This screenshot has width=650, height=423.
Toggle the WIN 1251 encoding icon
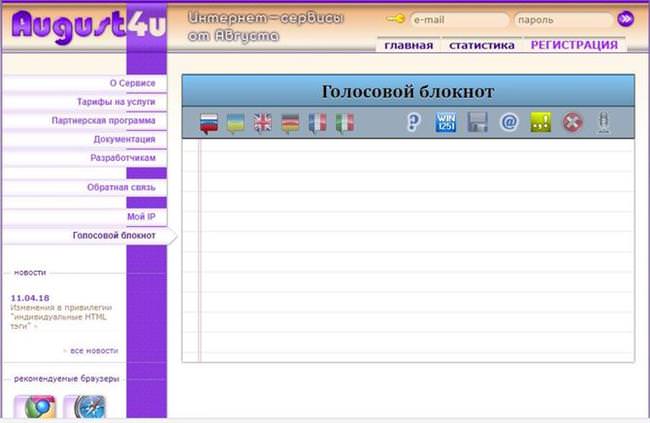446,122
